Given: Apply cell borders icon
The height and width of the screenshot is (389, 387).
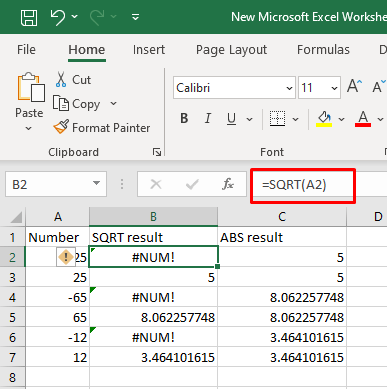Looking at the screenshot, I should click(x=277, y=119).
